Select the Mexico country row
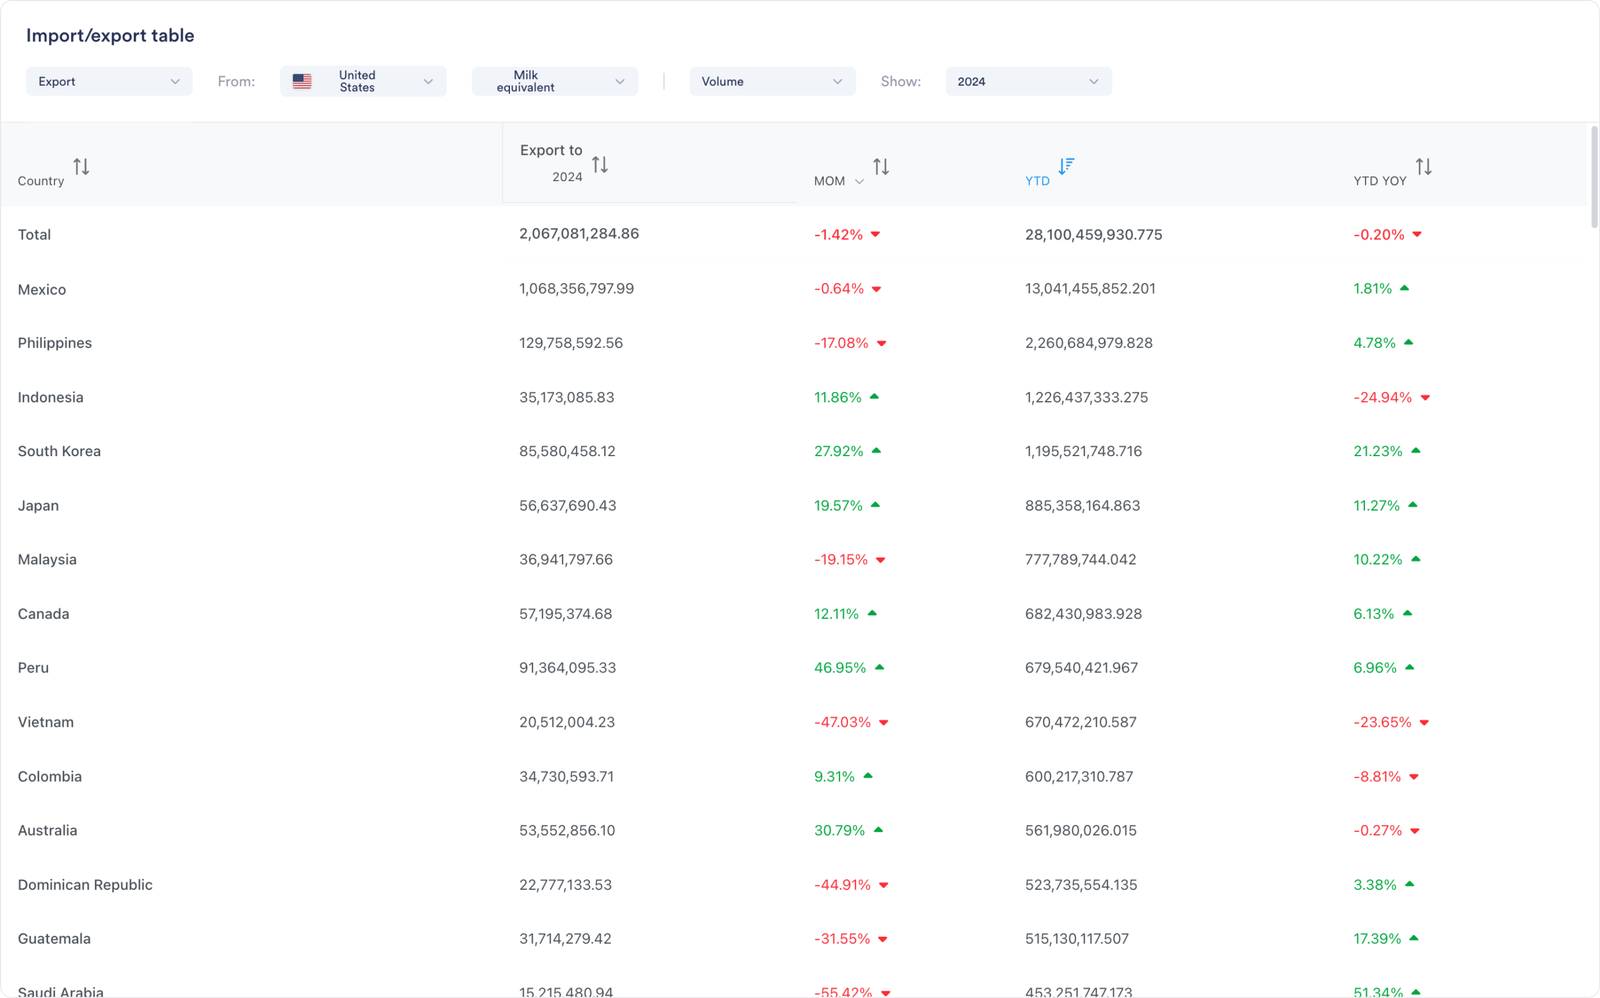The height and width of the screenshot is (998, 1600). pos(42,290)
